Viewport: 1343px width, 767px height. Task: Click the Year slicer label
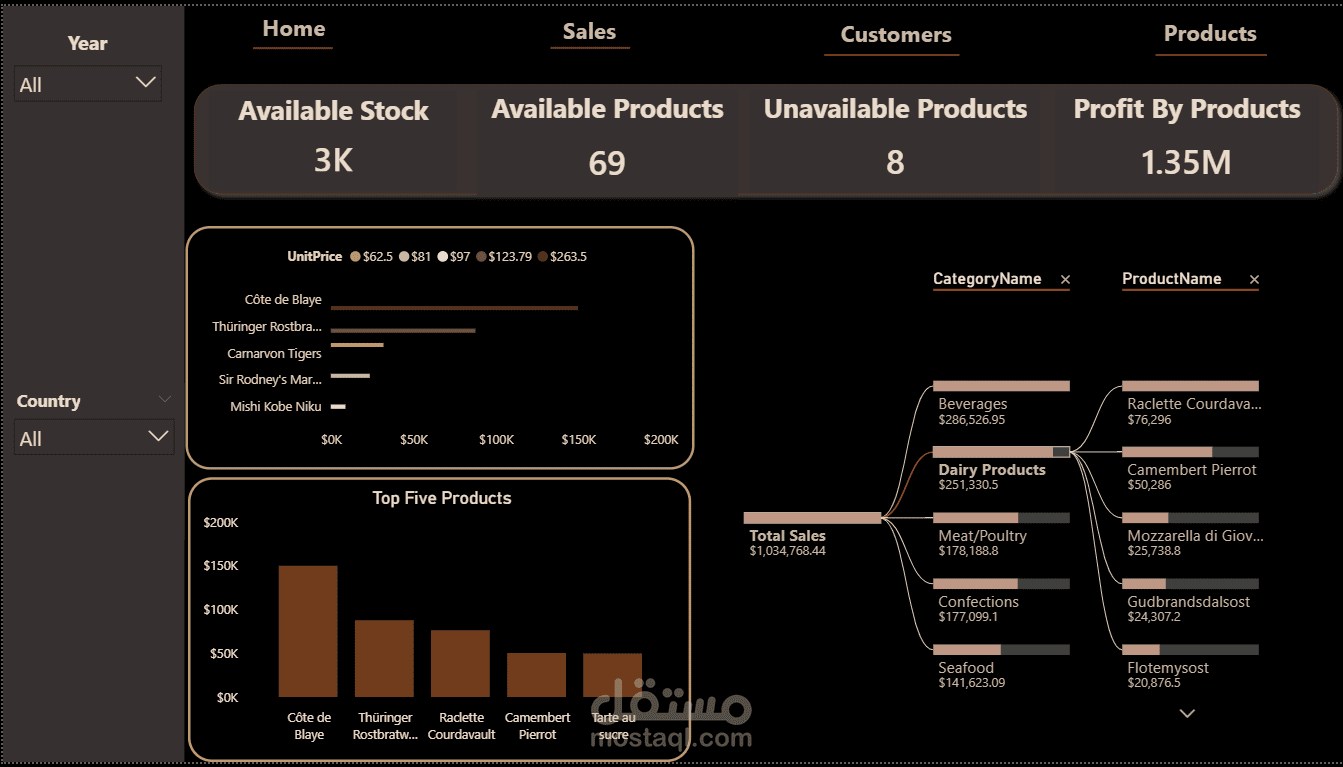(x=87, y=43)
